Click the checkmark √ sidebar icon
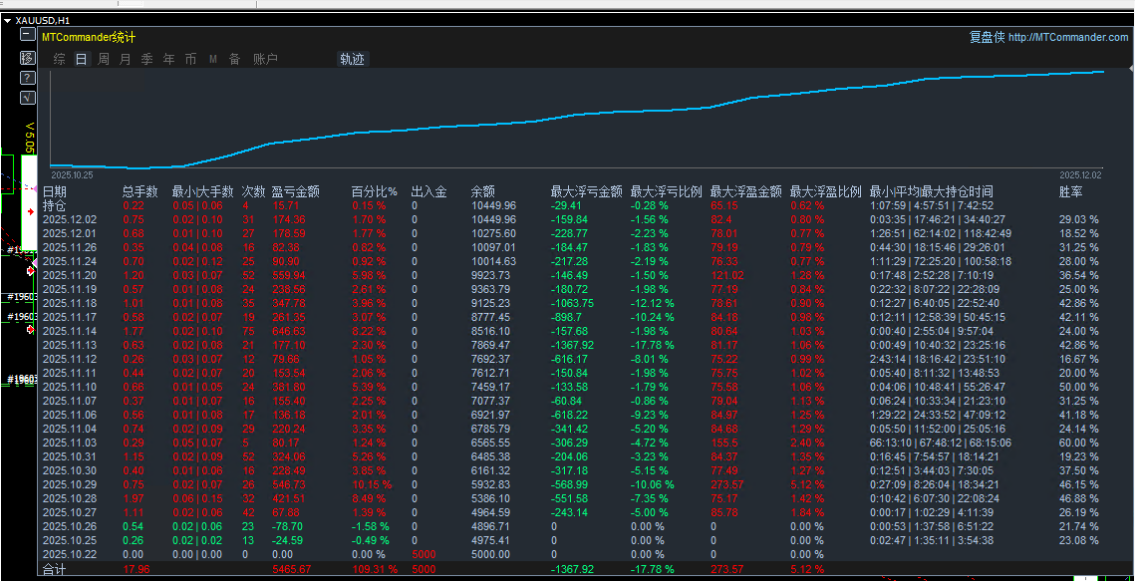 click(x=27, y=99)
